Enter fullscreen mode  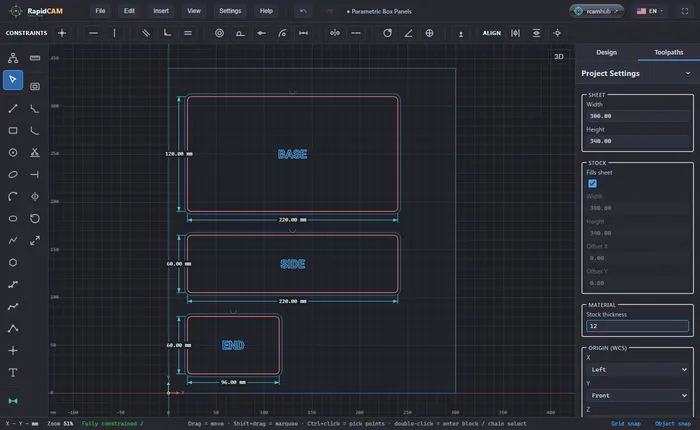tap(685, 11)
